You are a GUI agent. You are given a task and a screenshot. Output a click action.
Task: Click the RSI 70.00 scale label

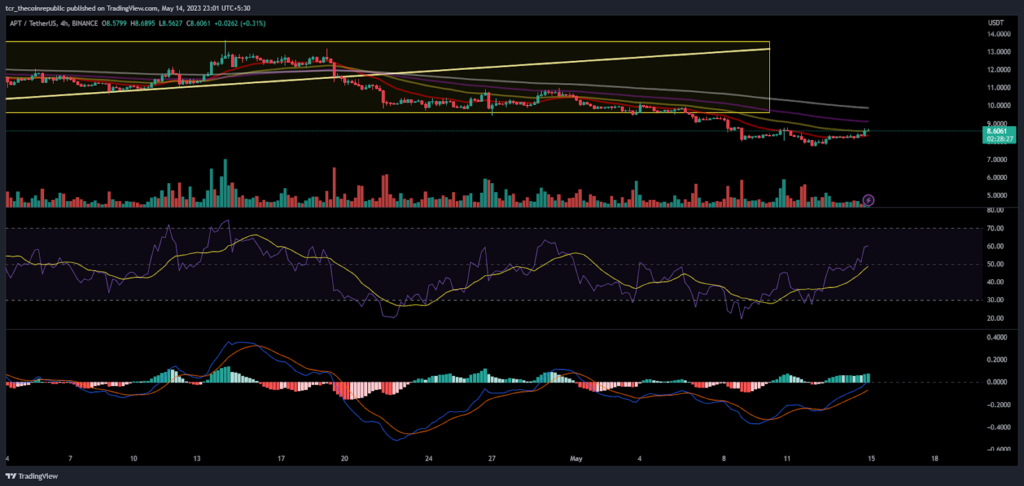pyautogui.click(x=997, y=229)
